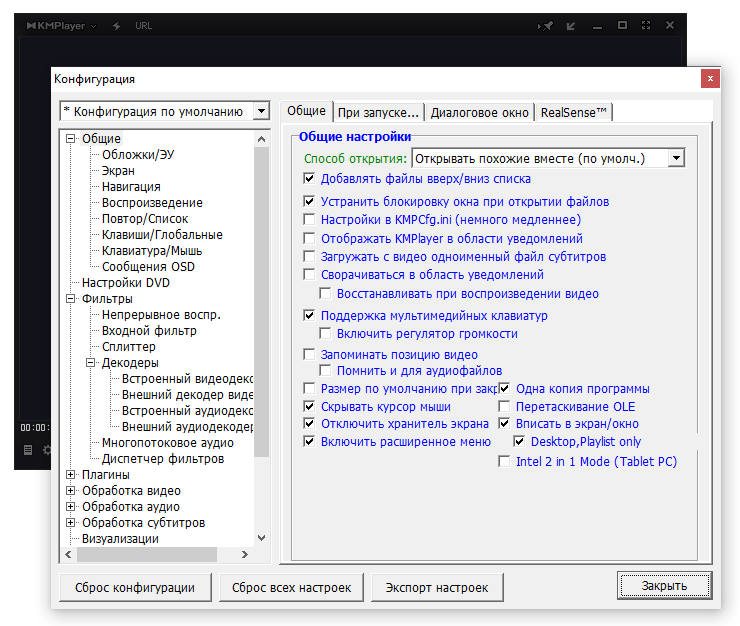Screen dimensions: 740x626
Task: Click the playlist icon in KMPlayer bottom bar
Action: tap(28, 450)
